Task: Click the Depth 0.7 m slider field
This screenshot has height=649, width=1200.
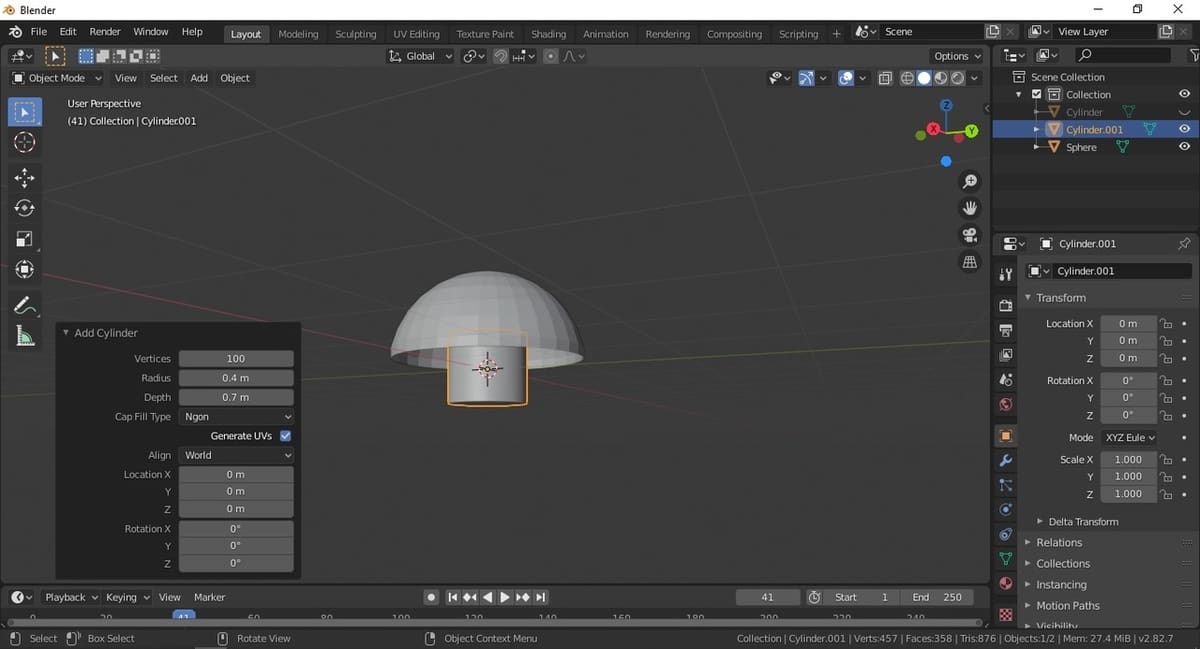Action: tap(237, 397)
